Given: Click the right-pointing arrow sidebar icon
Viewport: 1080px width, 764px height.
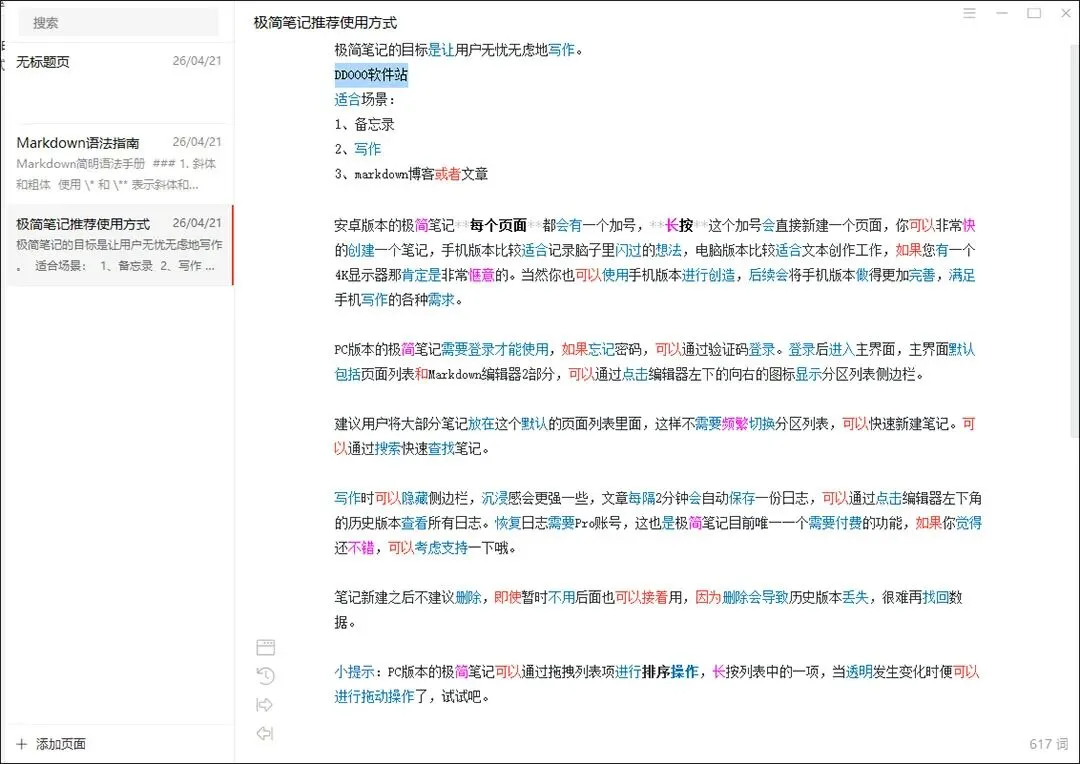Looking at the screenshot, I should [264, 705].
